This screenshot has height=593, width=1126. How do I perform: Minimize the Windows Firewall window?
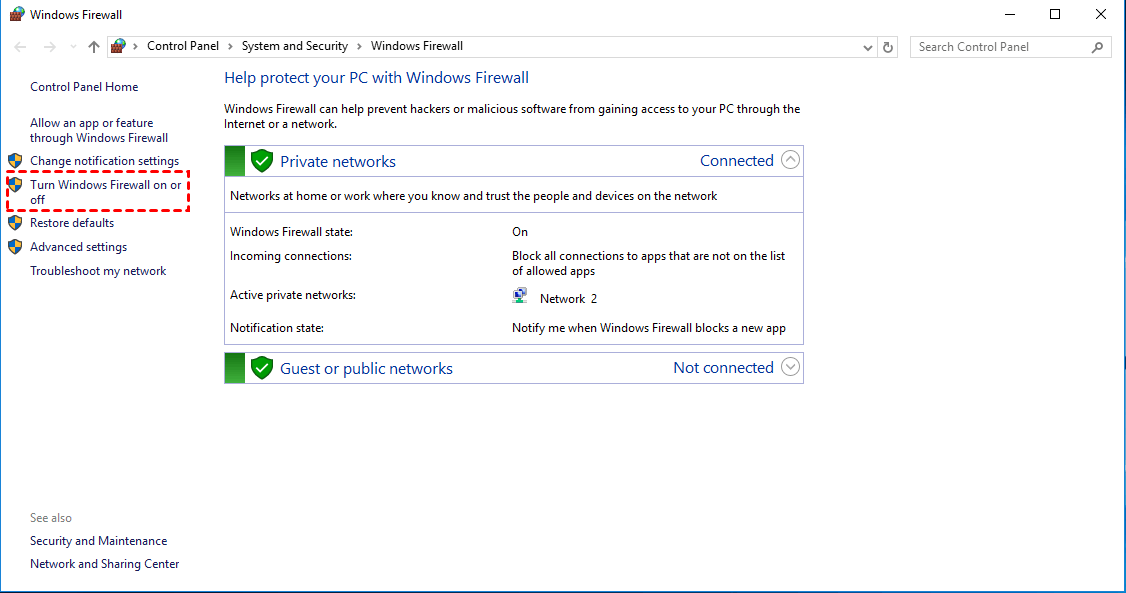pos(1010,14)
